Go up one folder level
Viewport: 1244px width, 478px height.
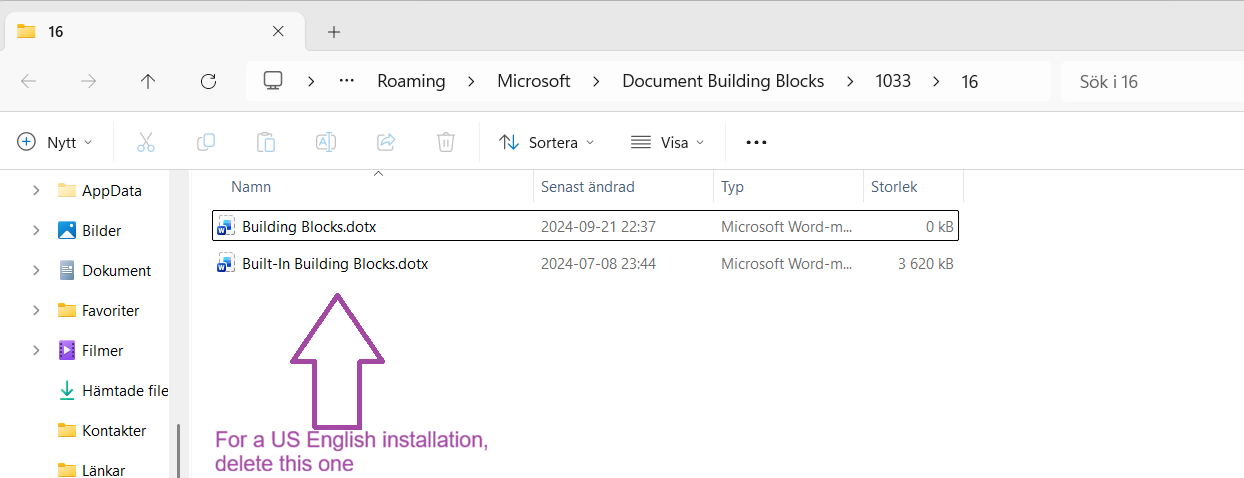click(x=148, y=81)
